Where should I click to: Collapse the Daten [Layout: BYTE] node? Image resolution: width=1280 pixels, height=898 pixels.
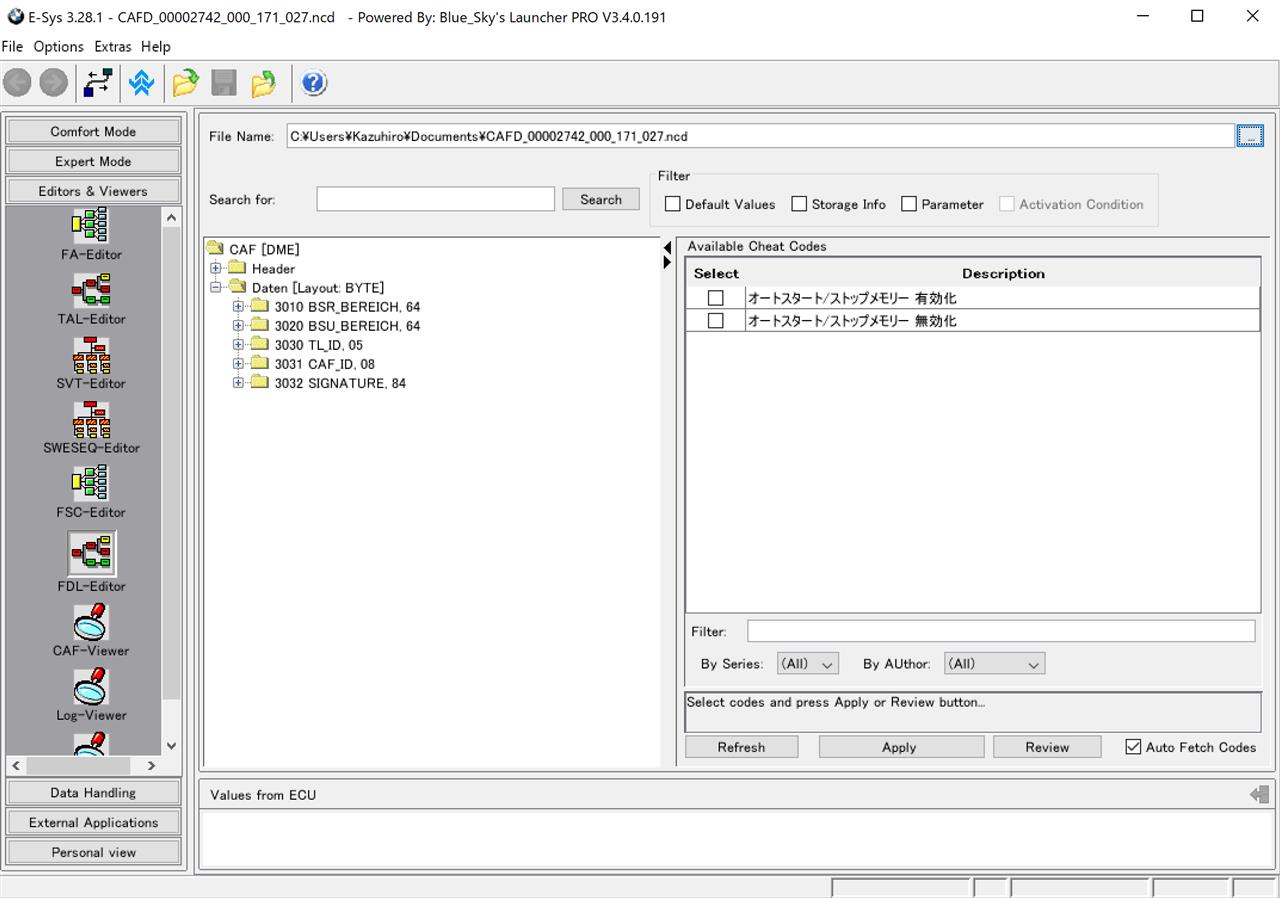(x=215, y=287)
